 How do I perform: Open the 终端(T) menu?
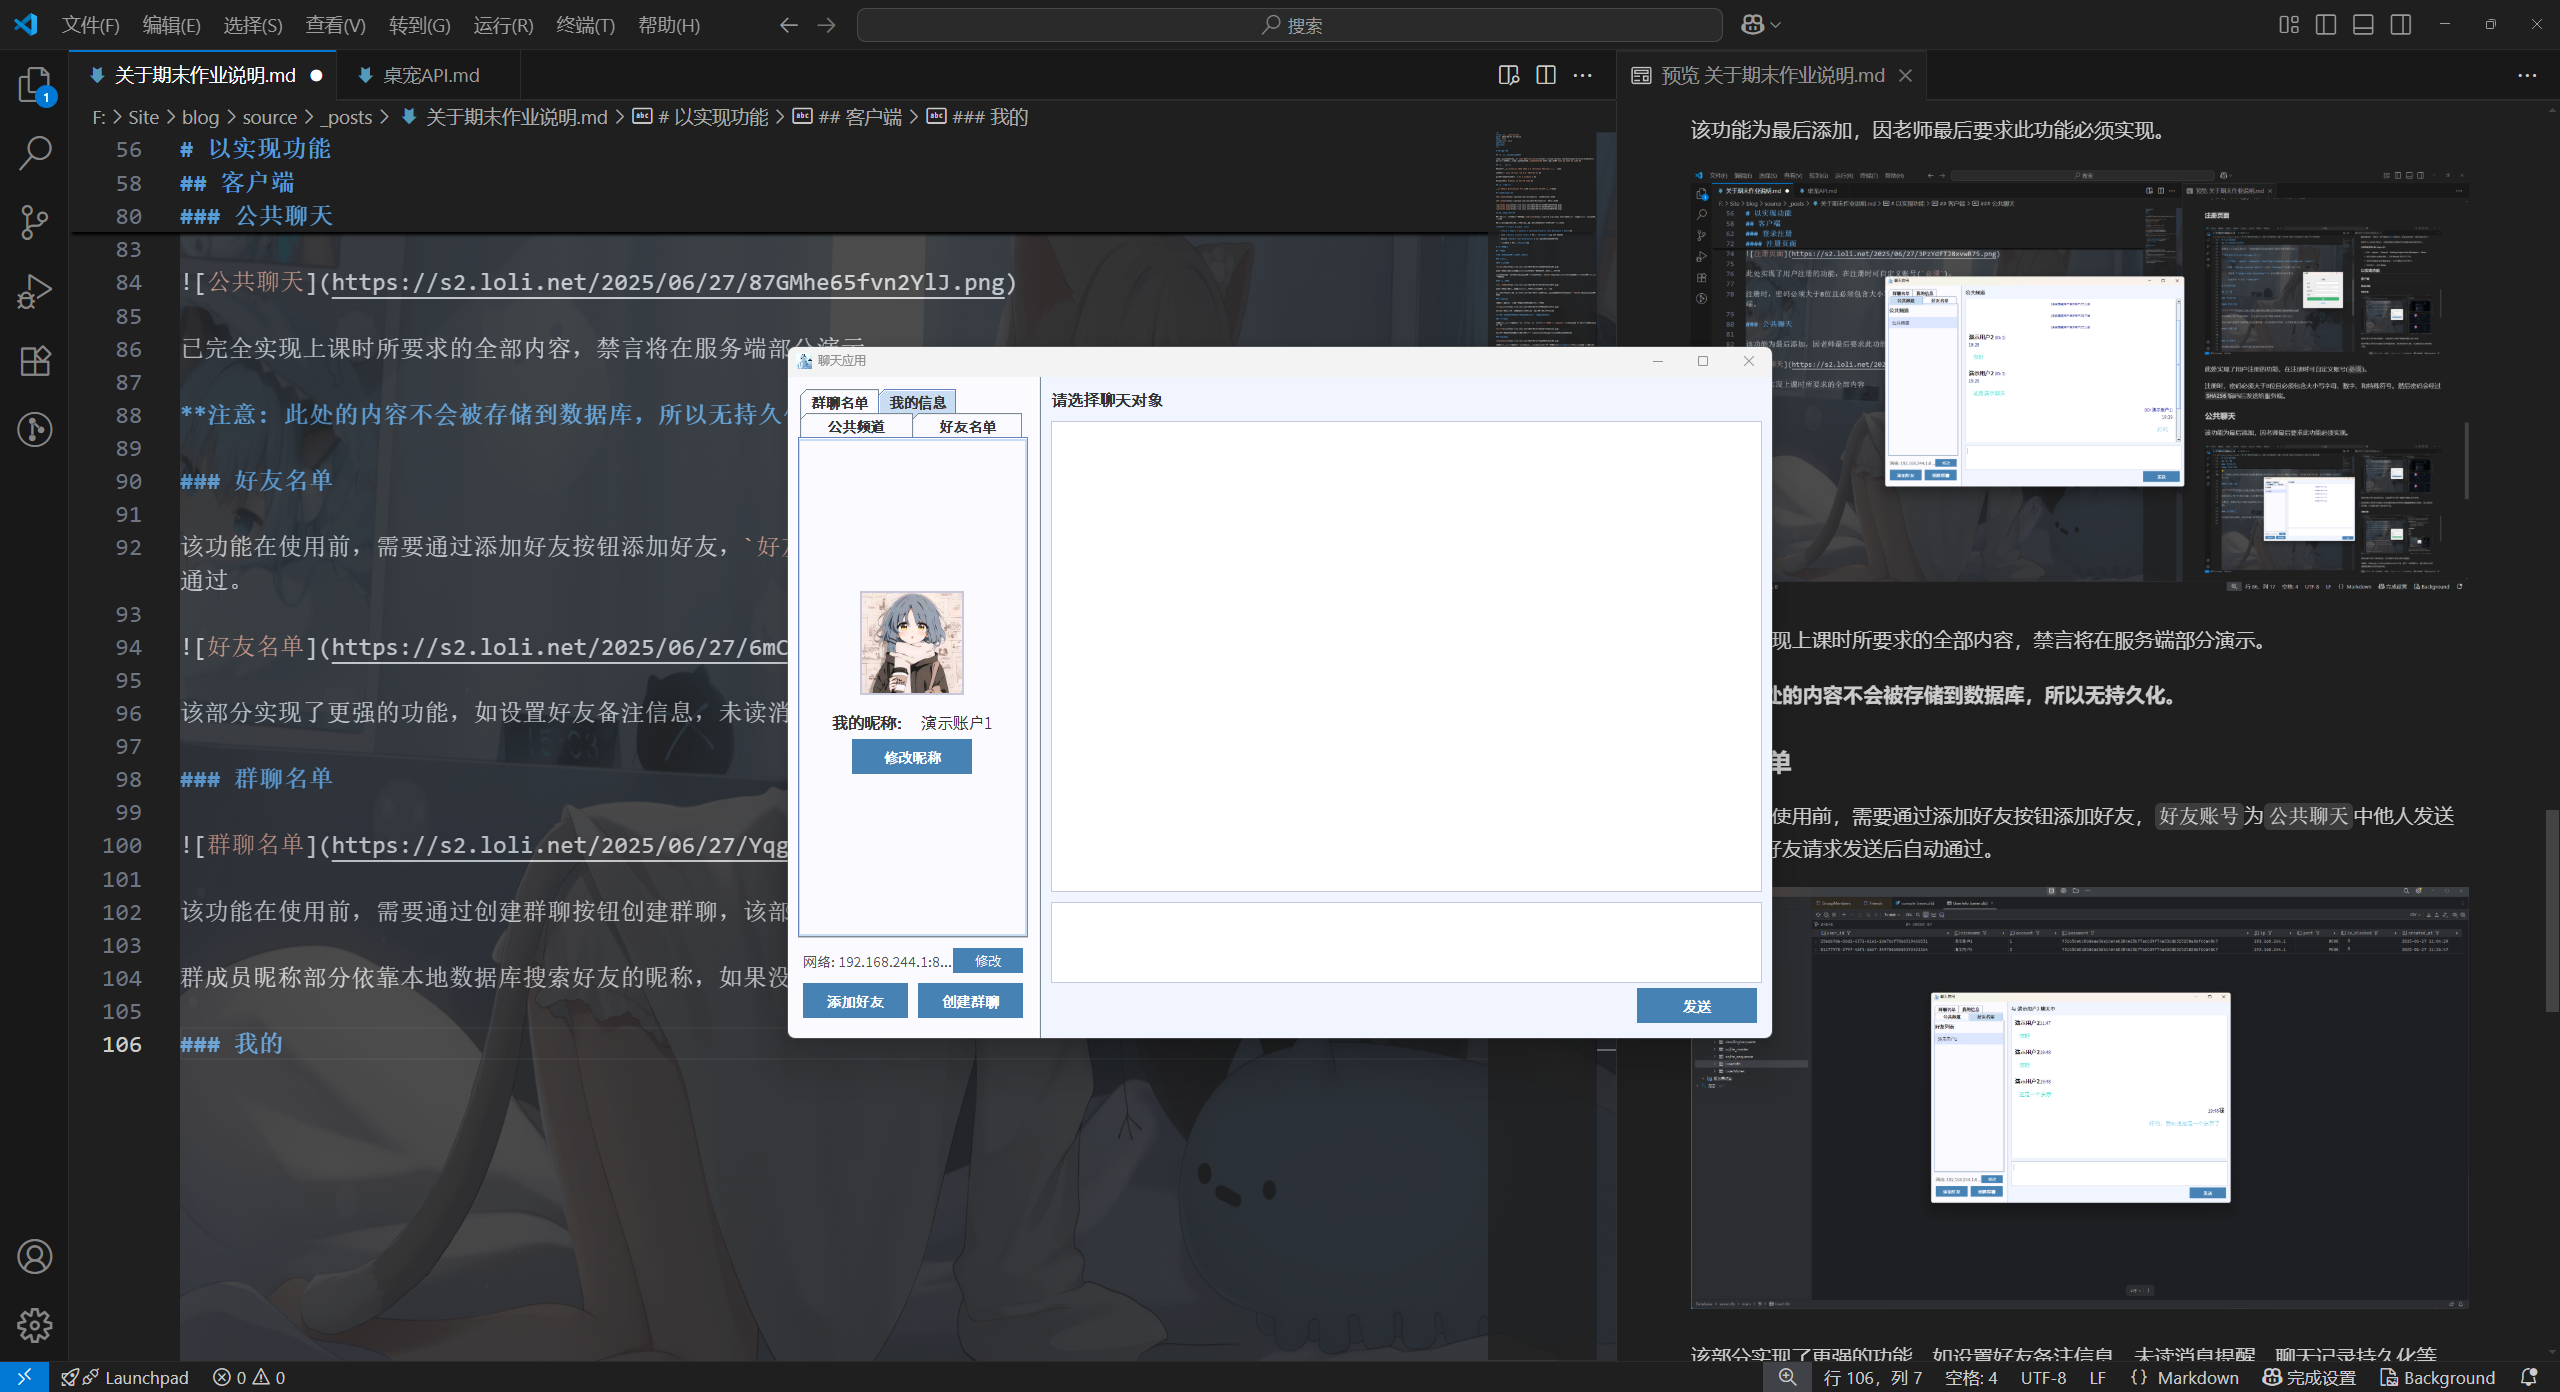pos(585,25)
